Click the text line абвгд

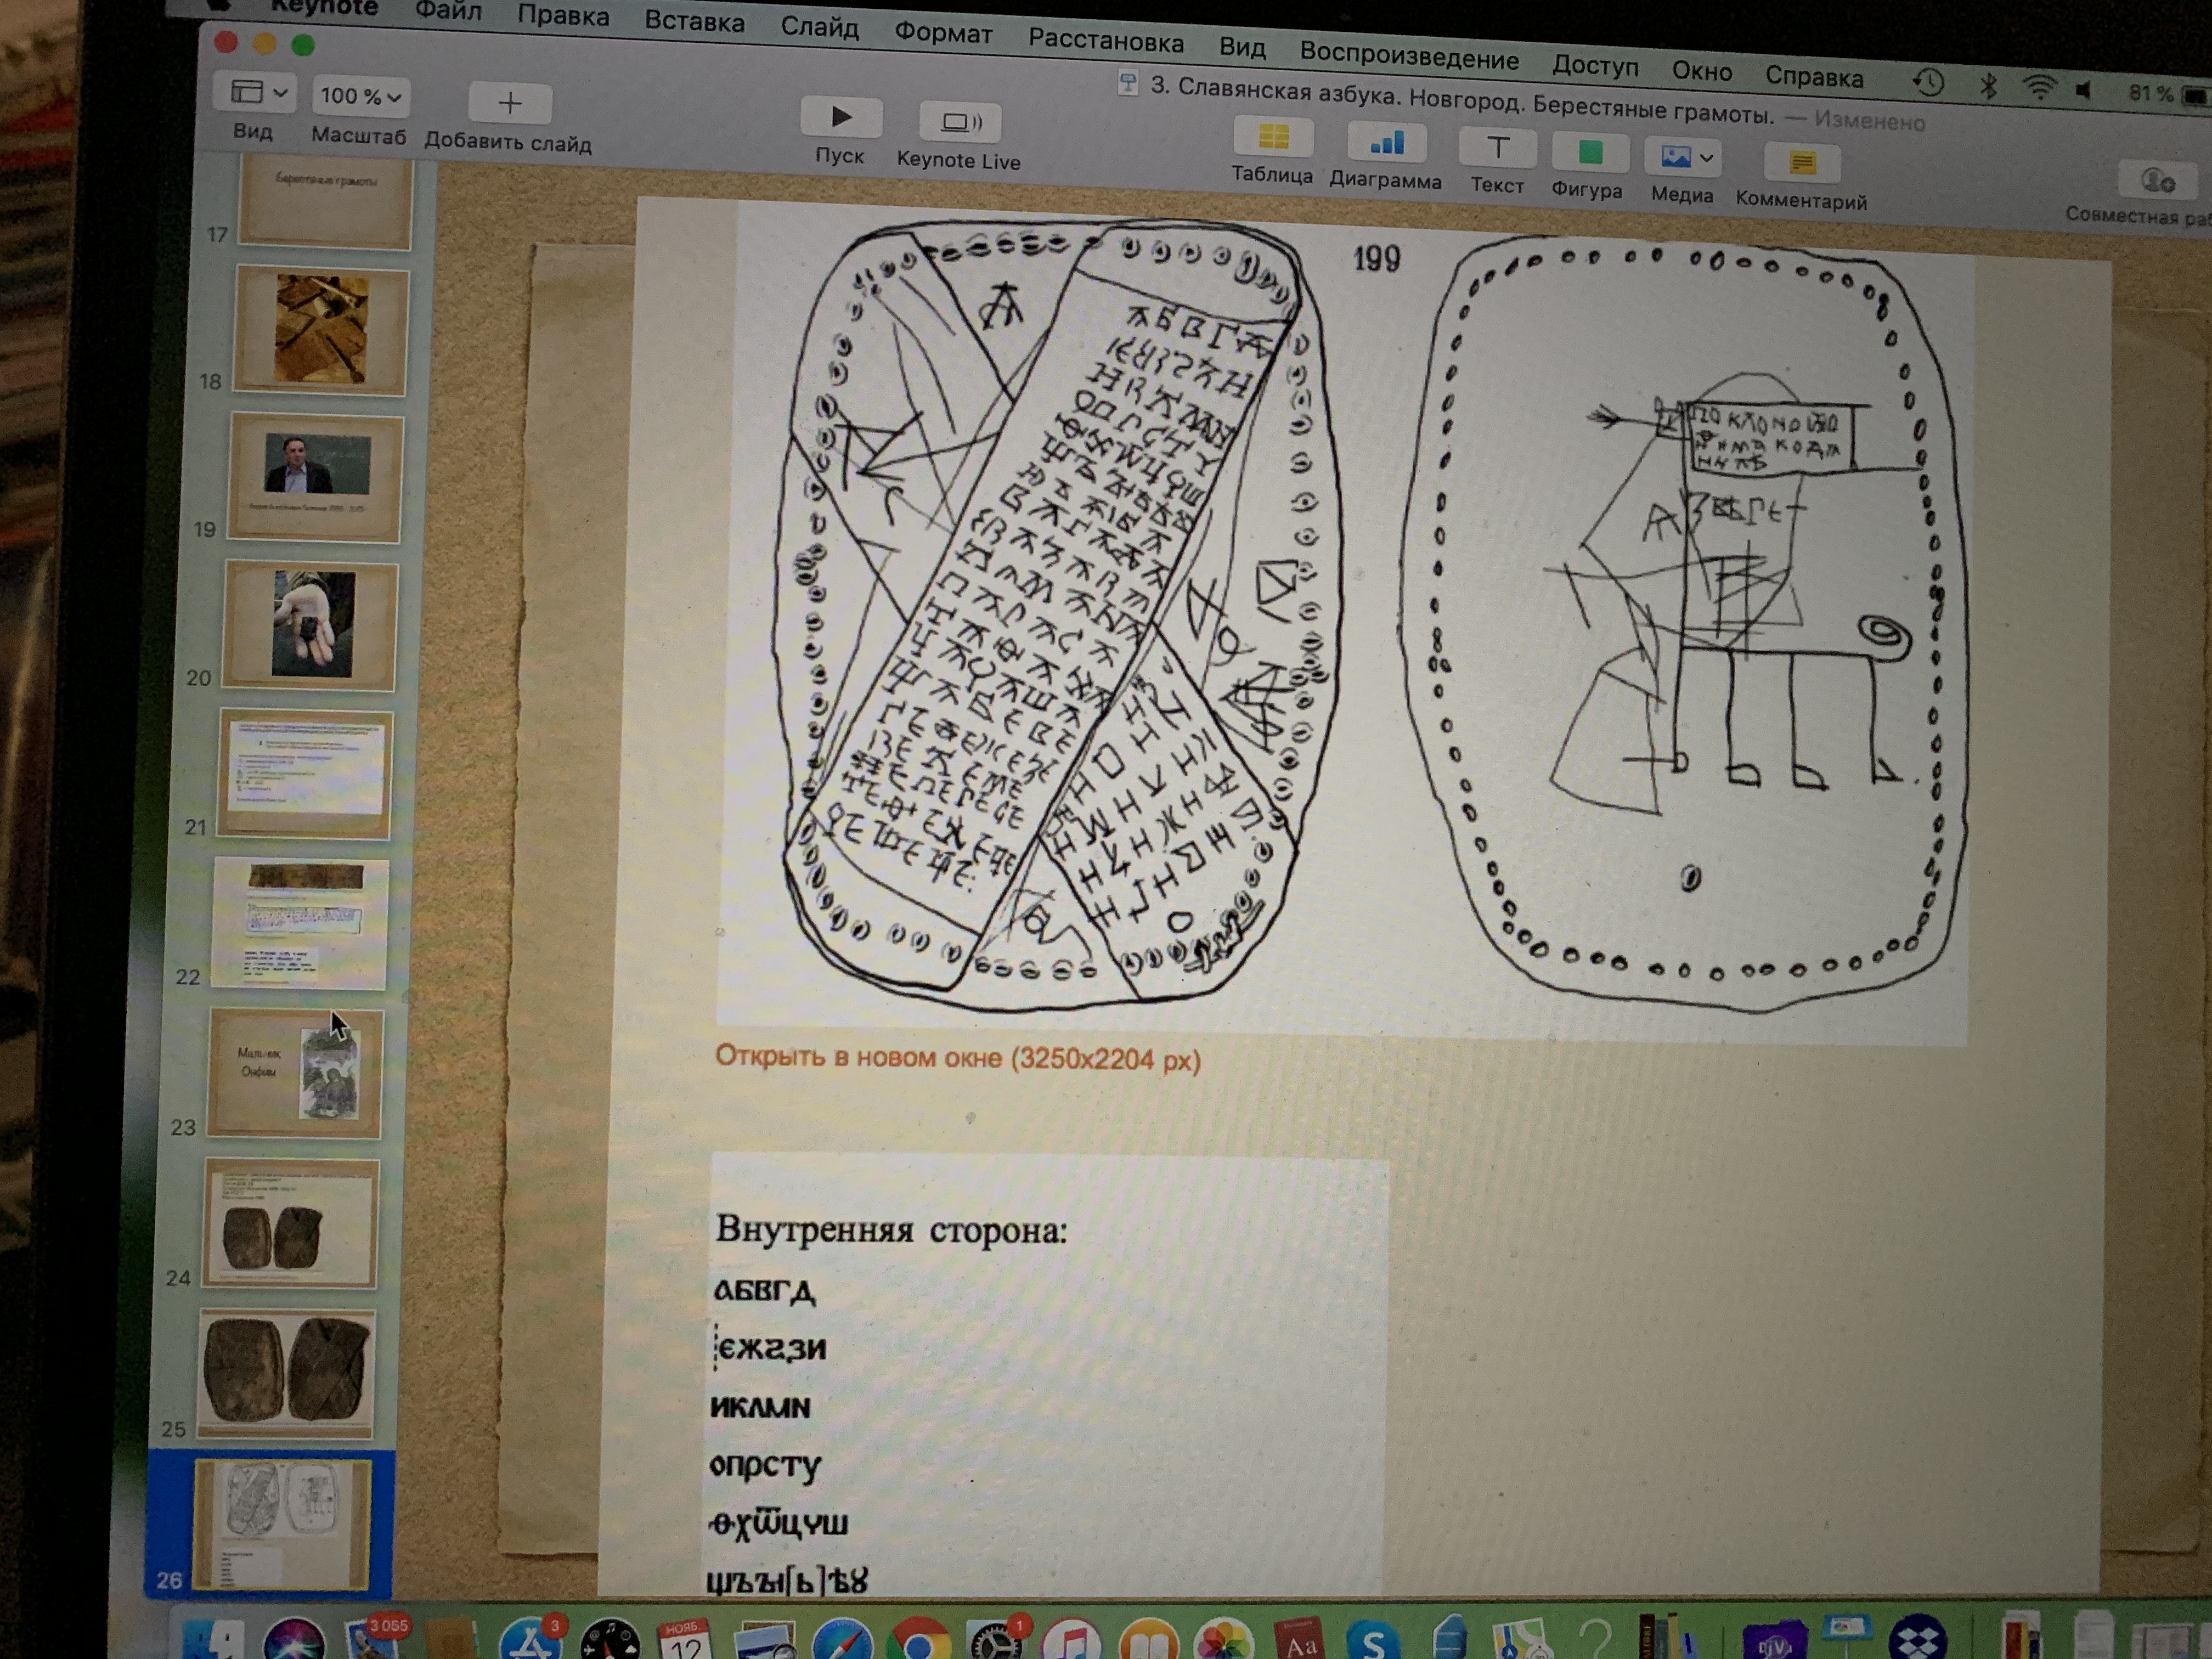tap(764, 1290)
